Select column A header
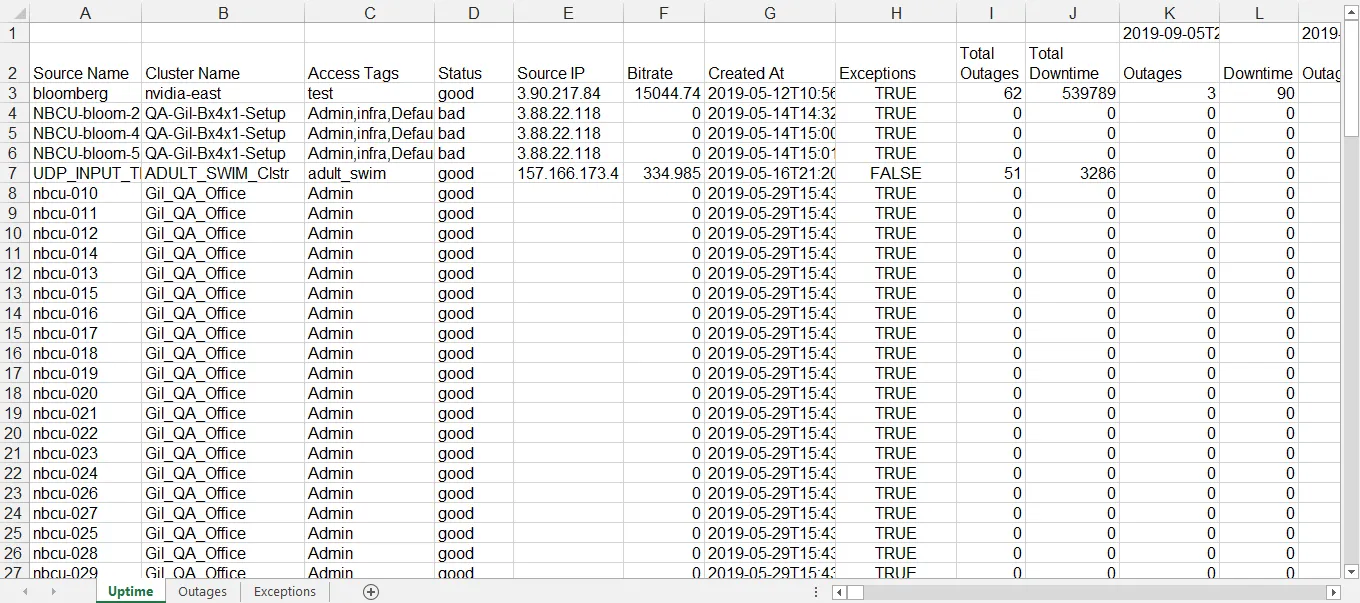 [x=85, y=13]
